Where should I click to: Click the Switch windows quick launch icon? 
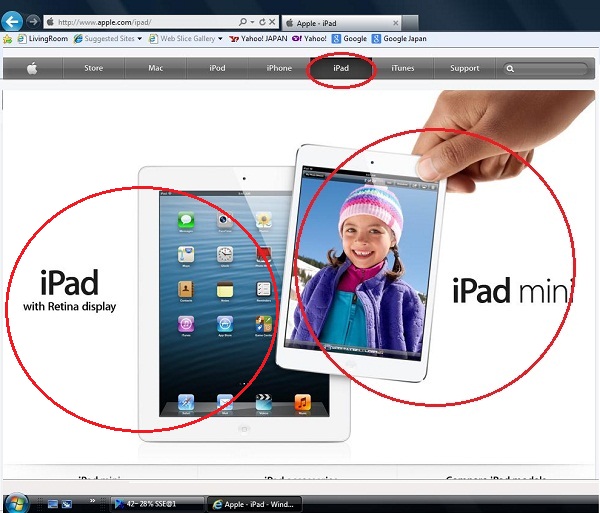click(67, 504)
